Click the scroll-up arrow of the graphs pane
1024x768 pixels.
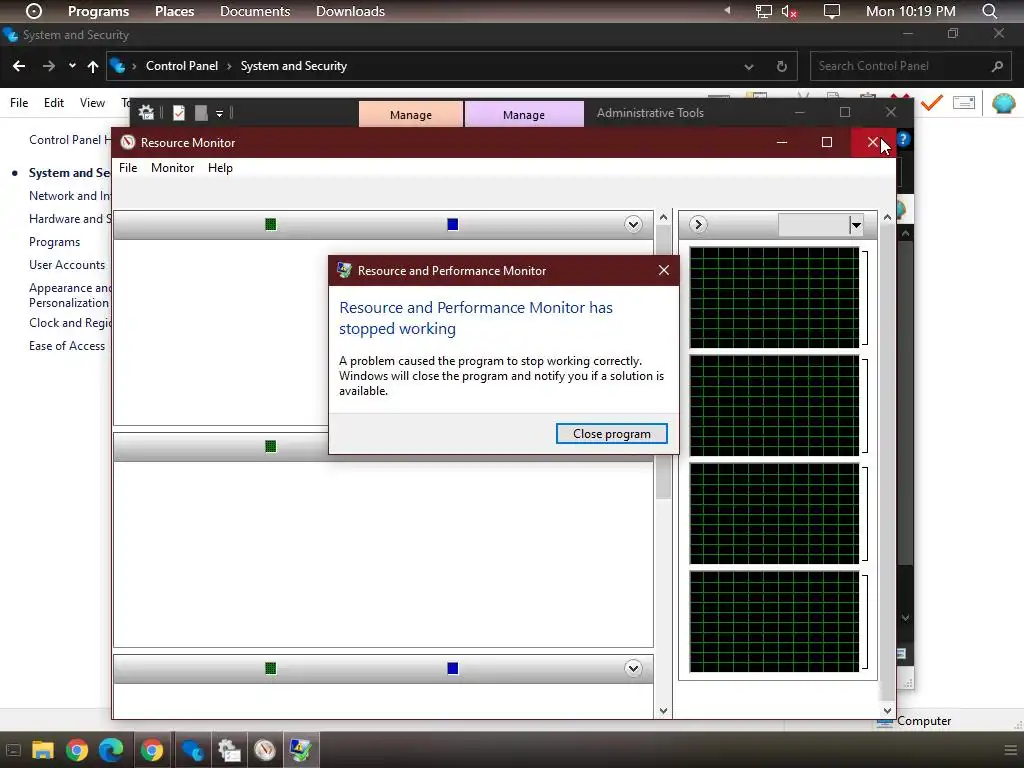[x=887, y=217]
